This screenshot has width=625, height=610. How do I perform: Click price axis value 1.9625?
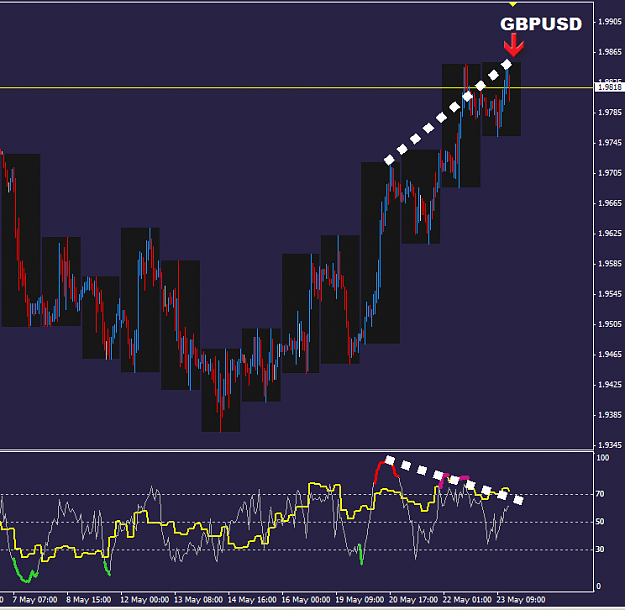pos(610,233)
